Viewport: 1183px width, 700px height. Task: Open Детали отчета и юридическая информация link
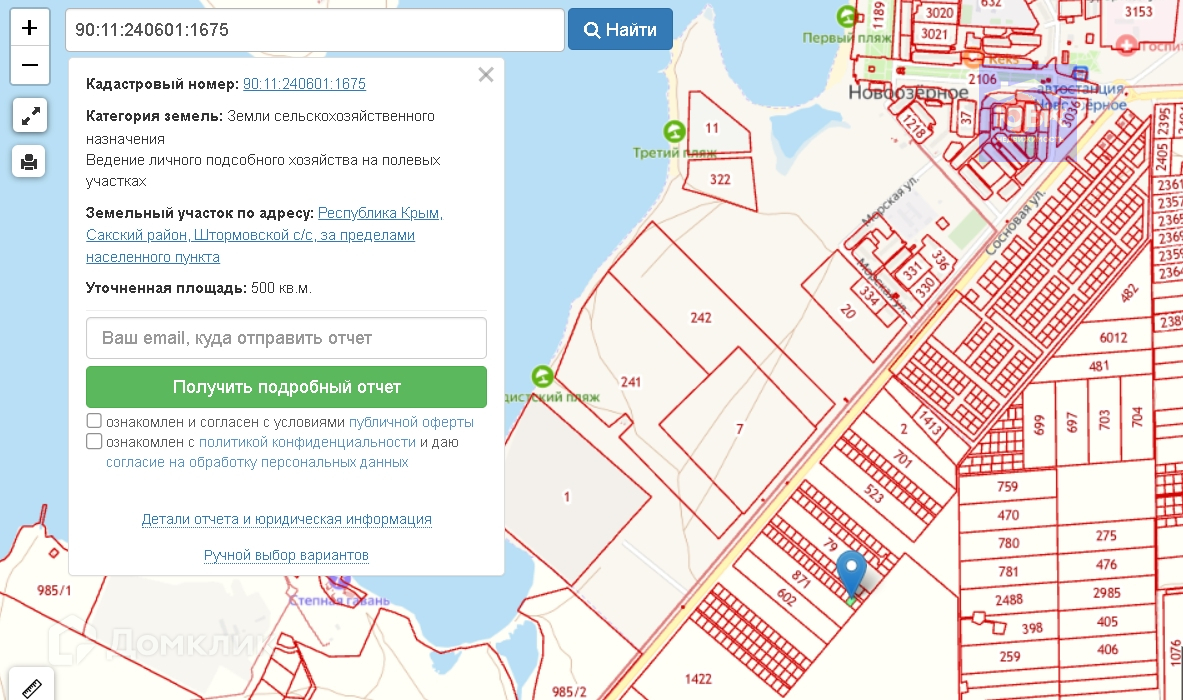287,519
